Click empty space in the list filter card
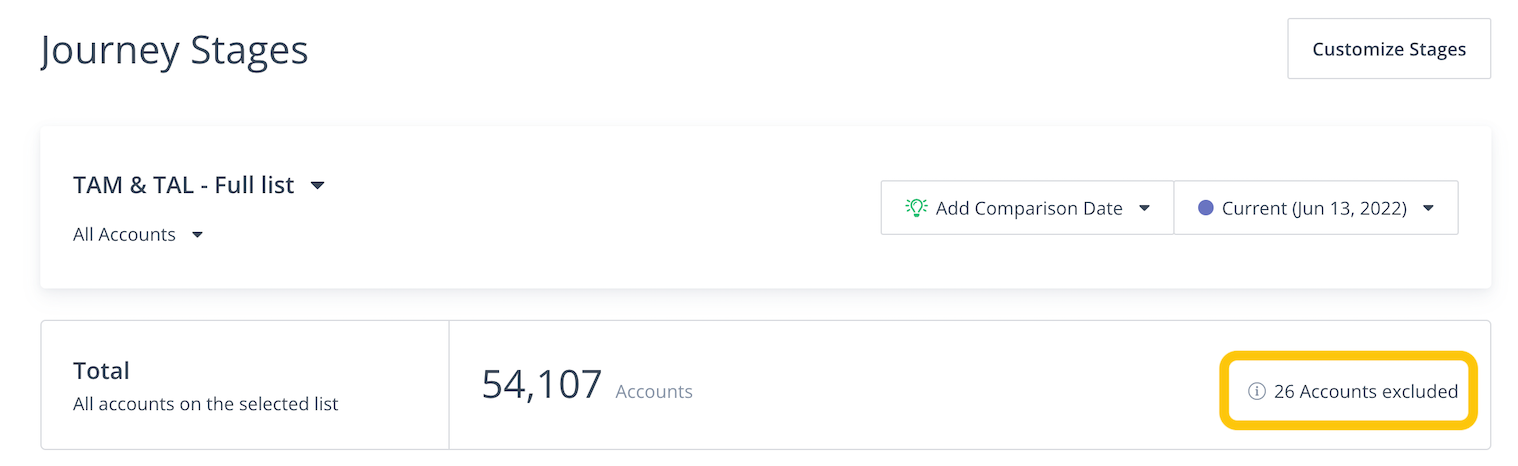This screenshot has height=466, width=1518. pos(600,210)
